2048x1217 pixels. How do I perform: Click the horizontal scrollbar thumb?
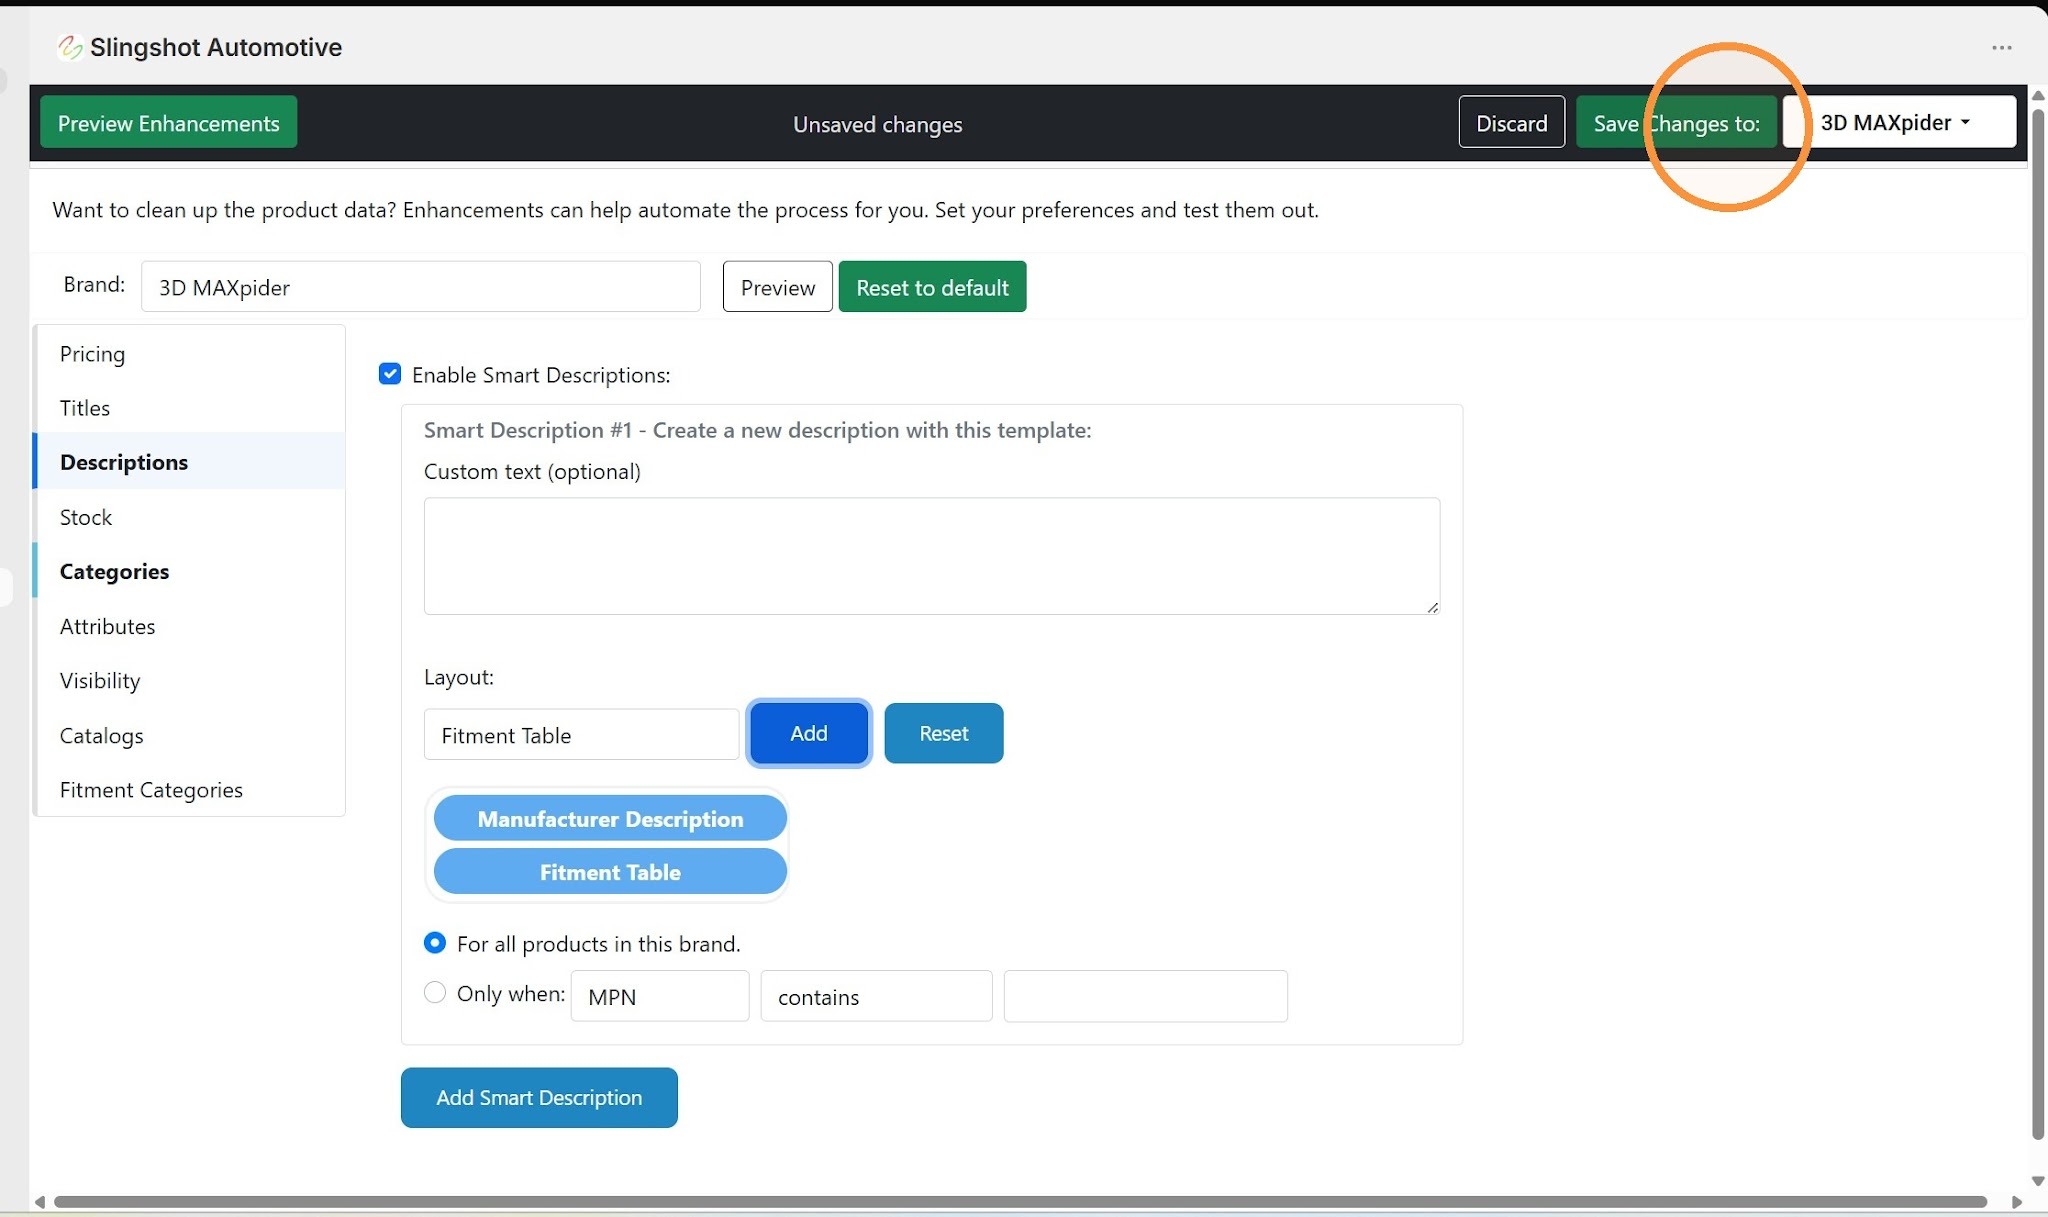coord(1020,1201)
